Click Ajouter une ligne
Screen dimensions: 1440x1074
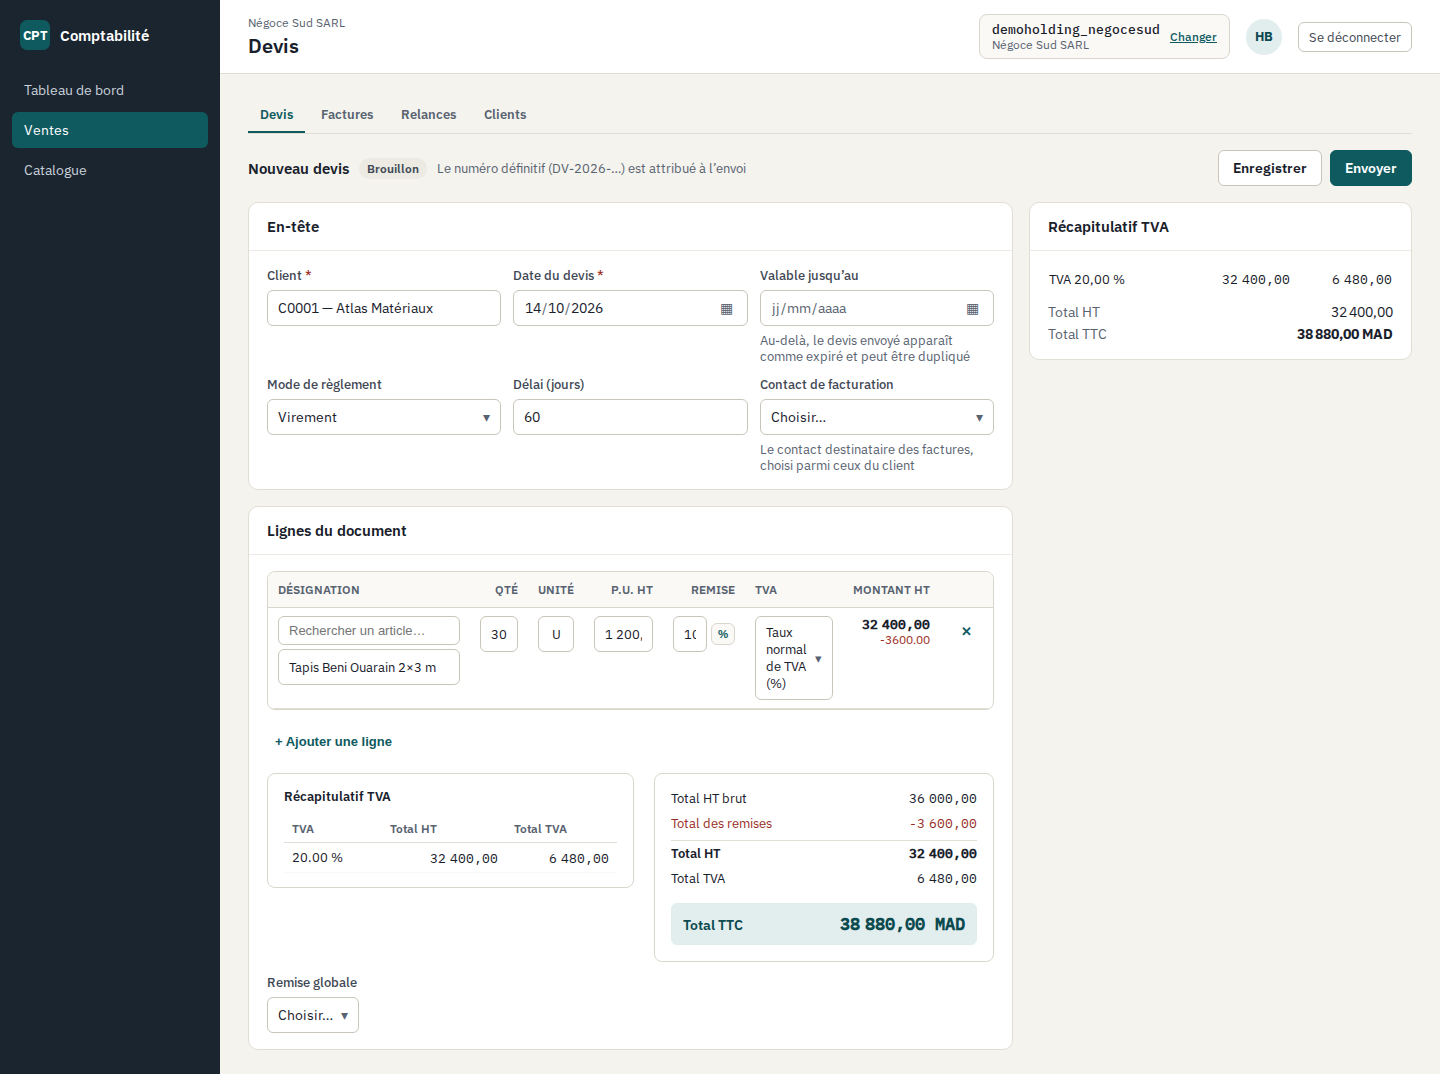coord(334,742)
